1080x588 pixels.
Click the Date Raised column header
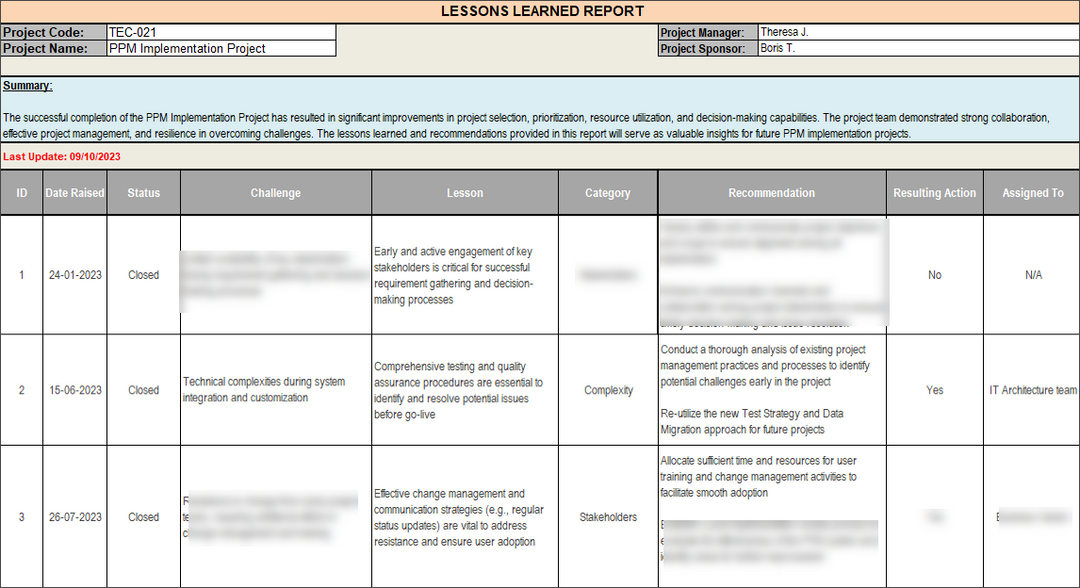75,193
